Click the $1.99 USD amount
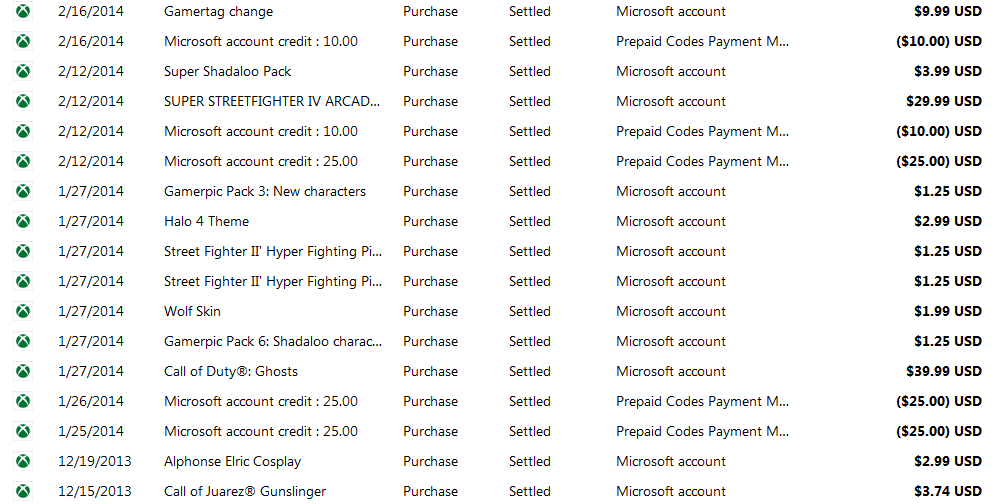The height and width of the screenshot is (504, 998). (948, 311)
